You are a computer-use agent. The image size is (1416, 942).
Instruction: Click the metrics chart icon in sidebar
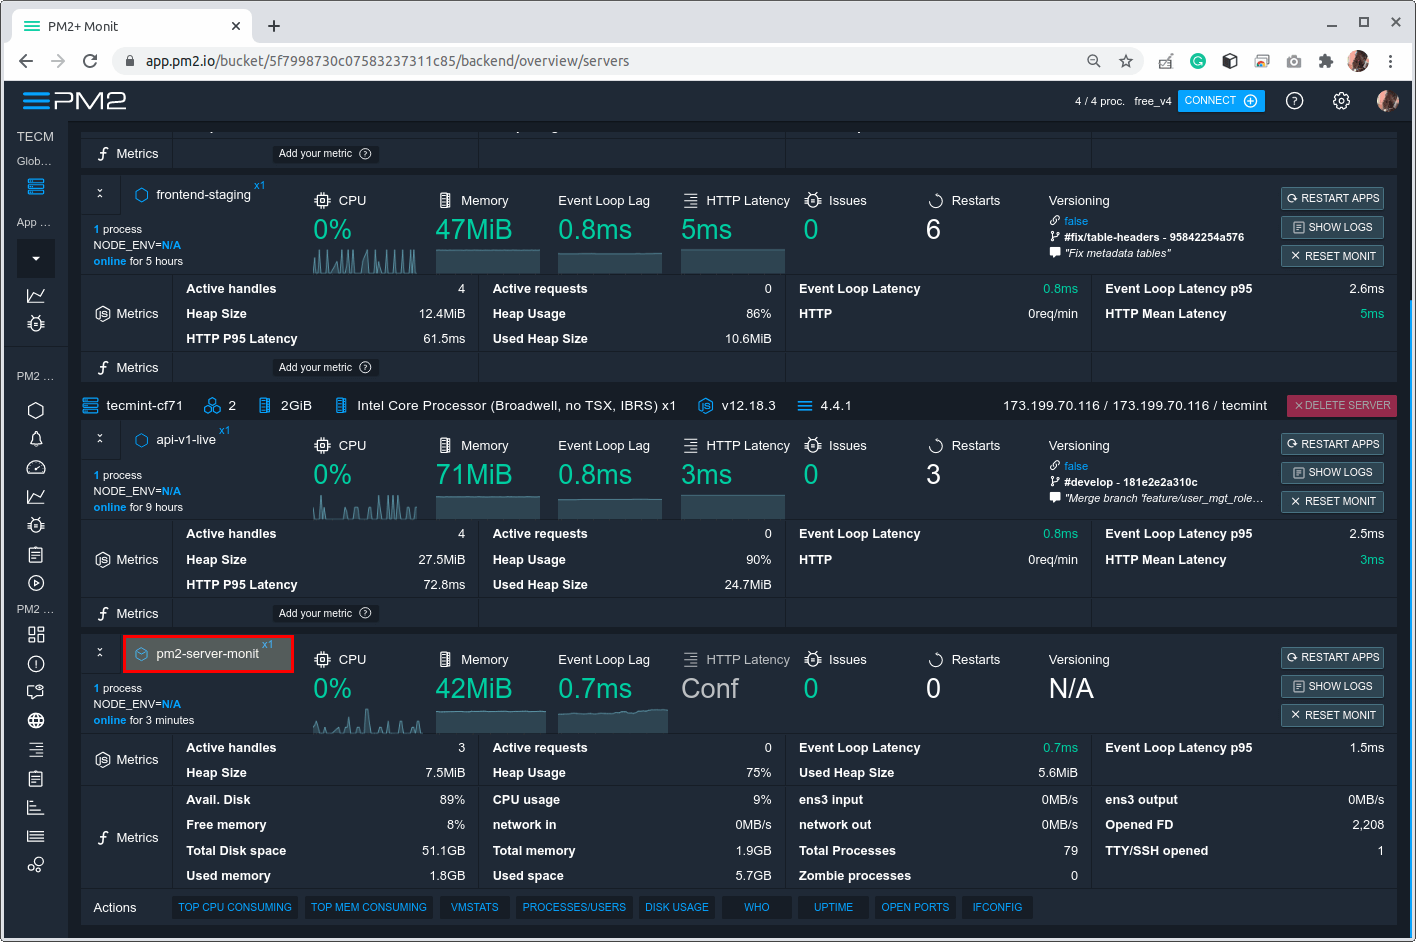tap(36, 496)
